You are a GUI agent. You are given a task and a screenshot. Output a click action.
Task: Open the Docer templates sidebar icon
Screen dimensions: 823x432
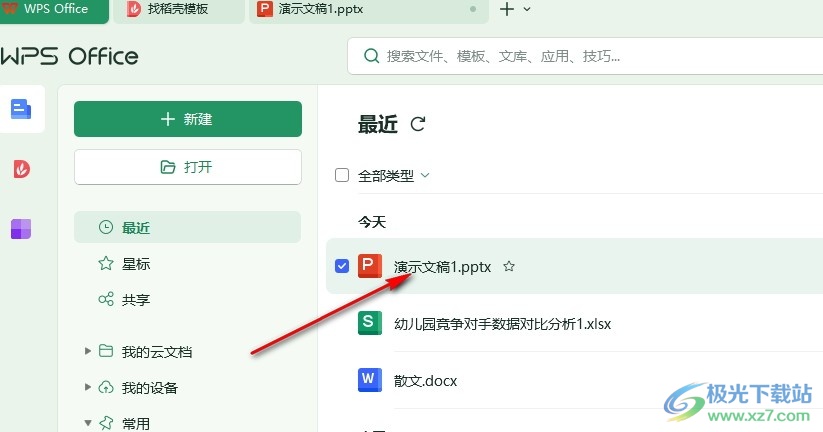(22, 169)
